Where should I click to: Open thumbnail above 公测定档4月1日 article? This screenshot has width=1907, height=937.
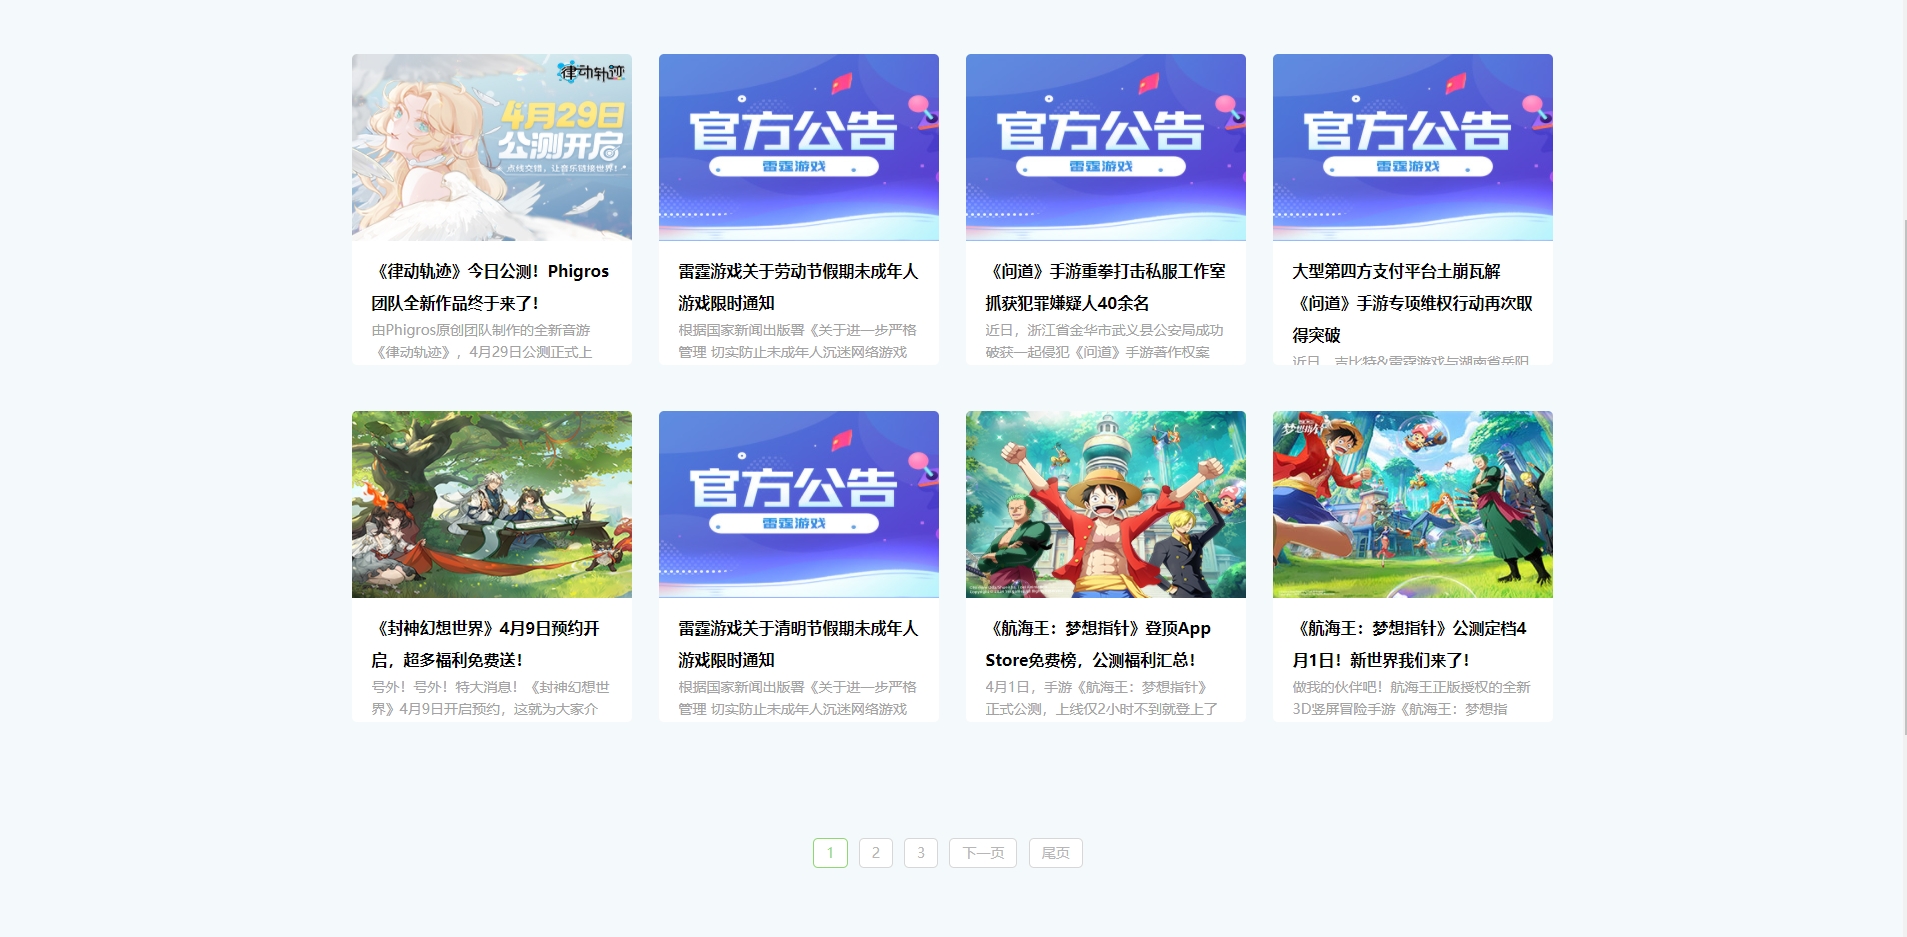tap(1413, 504)
